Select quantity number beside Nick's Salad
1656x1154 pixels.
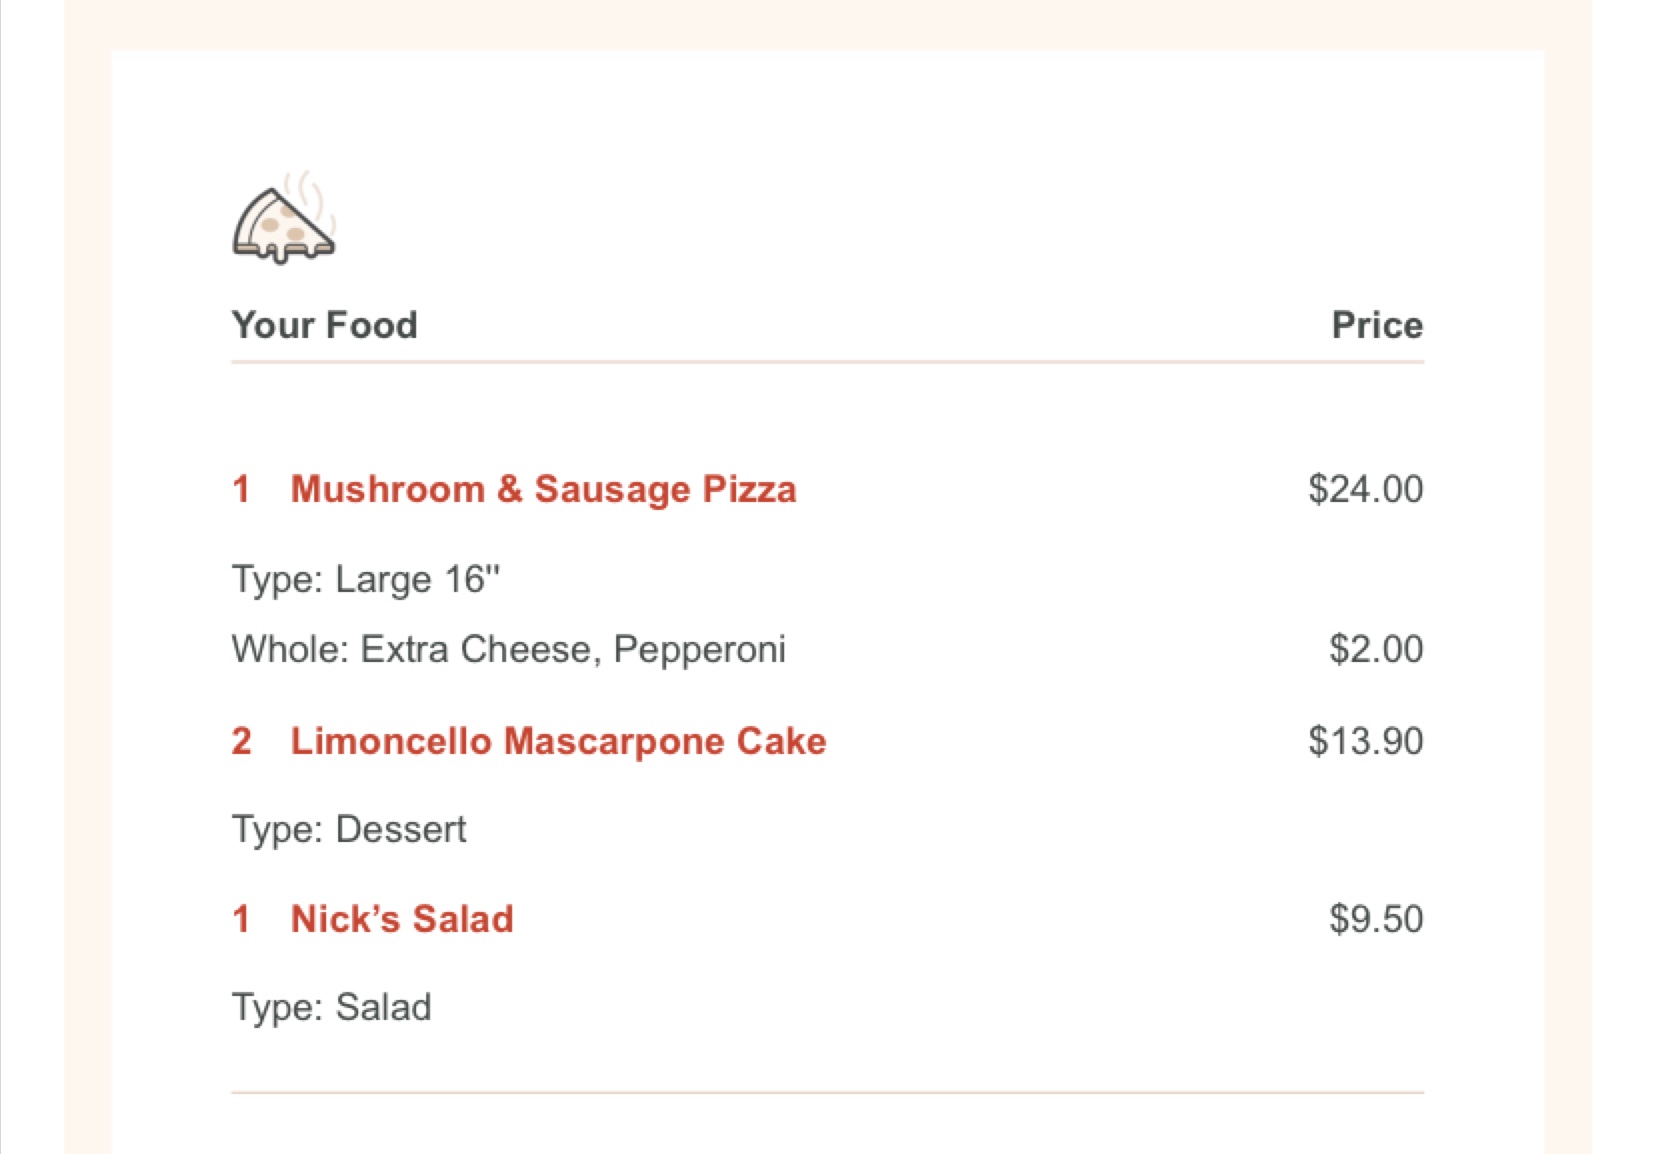pos(241,919)
